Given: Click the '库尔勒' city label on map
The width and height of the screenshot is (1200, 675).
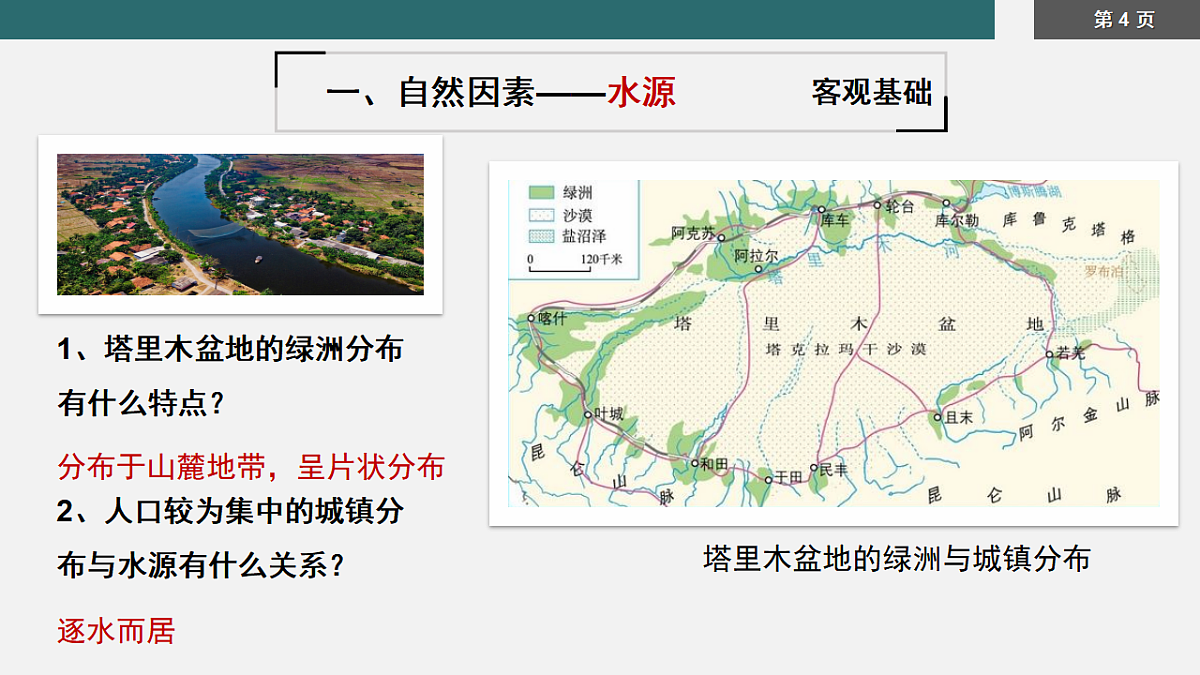Looking at the screenshot, I should (956, 220).
